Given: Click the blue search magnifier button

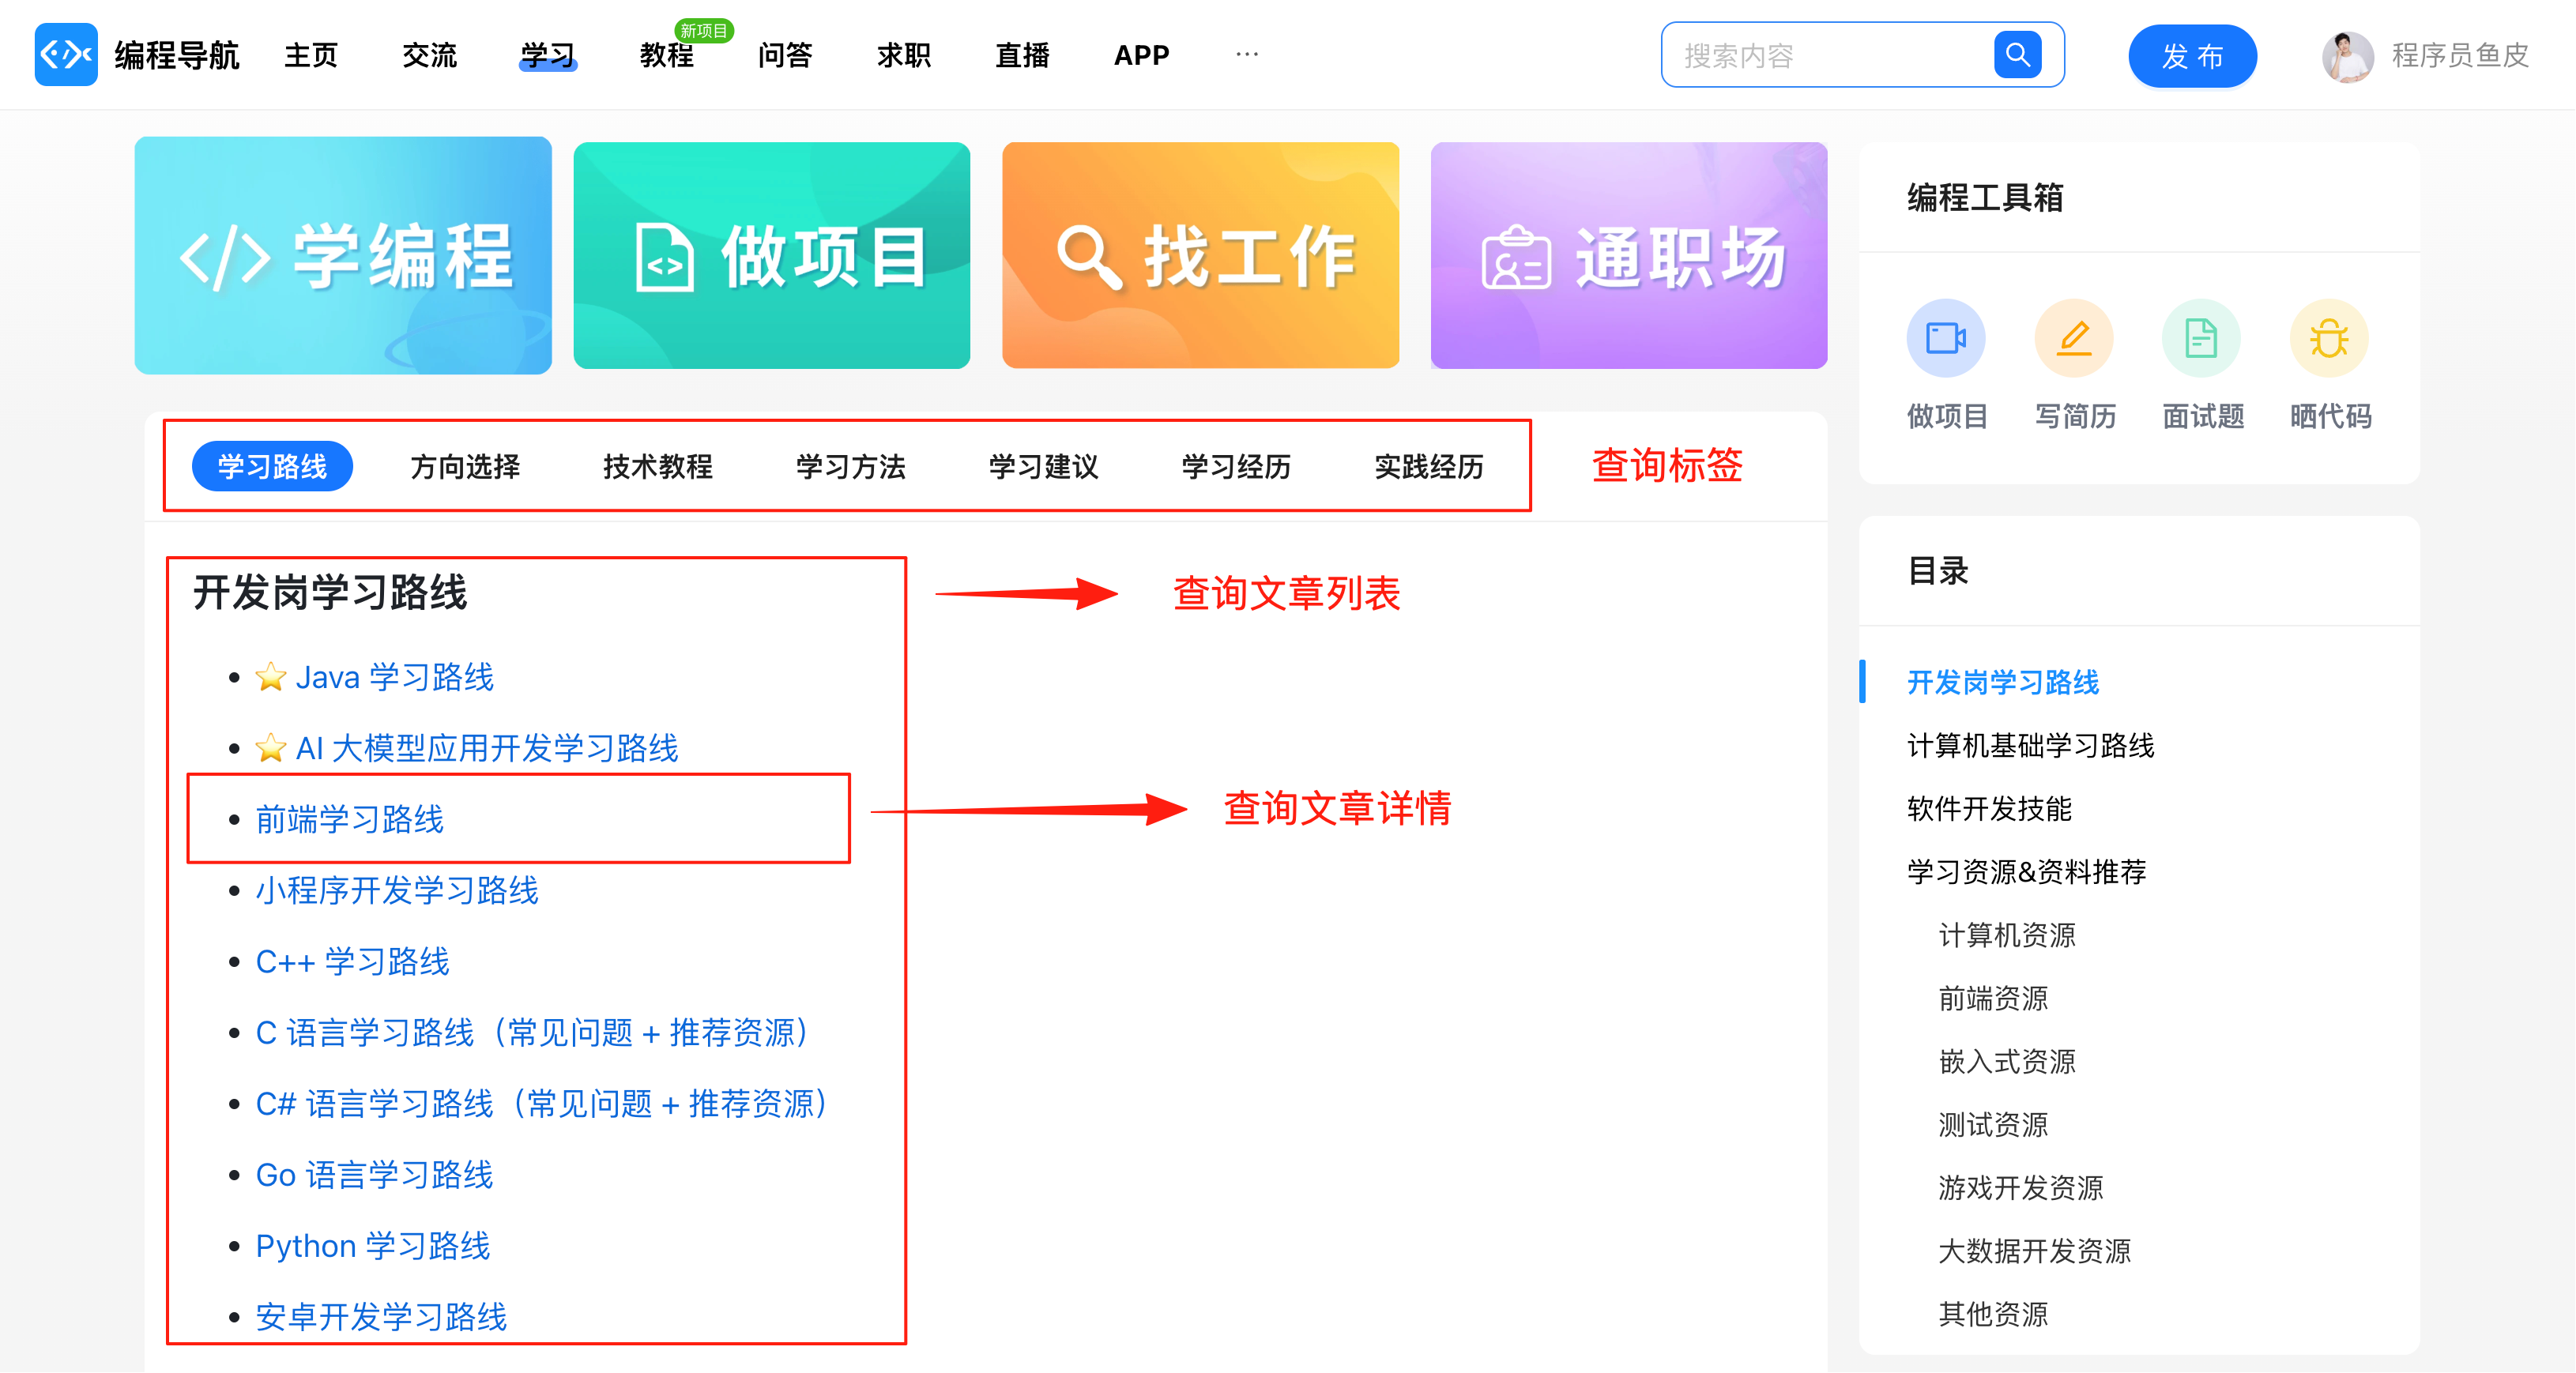Looking at the screenshot, I should [2016, 54].
